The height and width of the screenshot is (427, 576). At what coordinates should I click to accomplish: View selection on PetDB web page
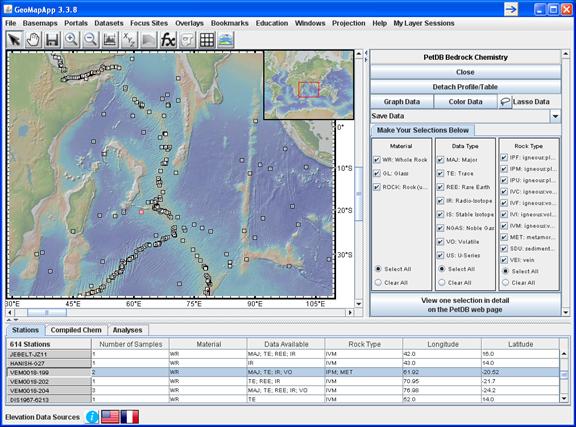pyautogui.click(x=465, y=305)
